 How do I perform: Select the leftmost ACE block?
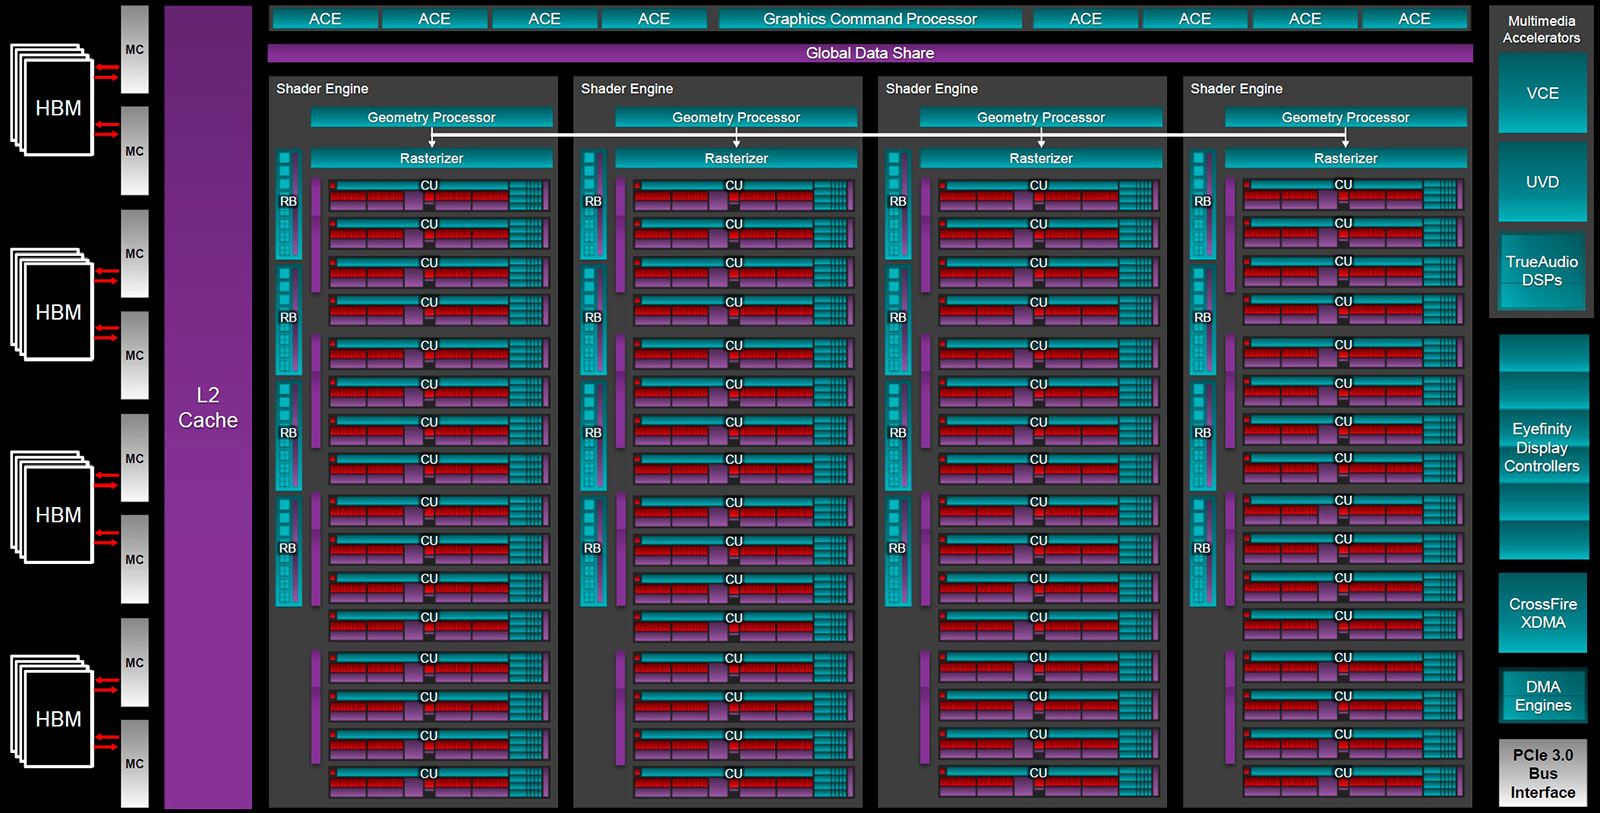pyautogui.click(x=325, y=19)
